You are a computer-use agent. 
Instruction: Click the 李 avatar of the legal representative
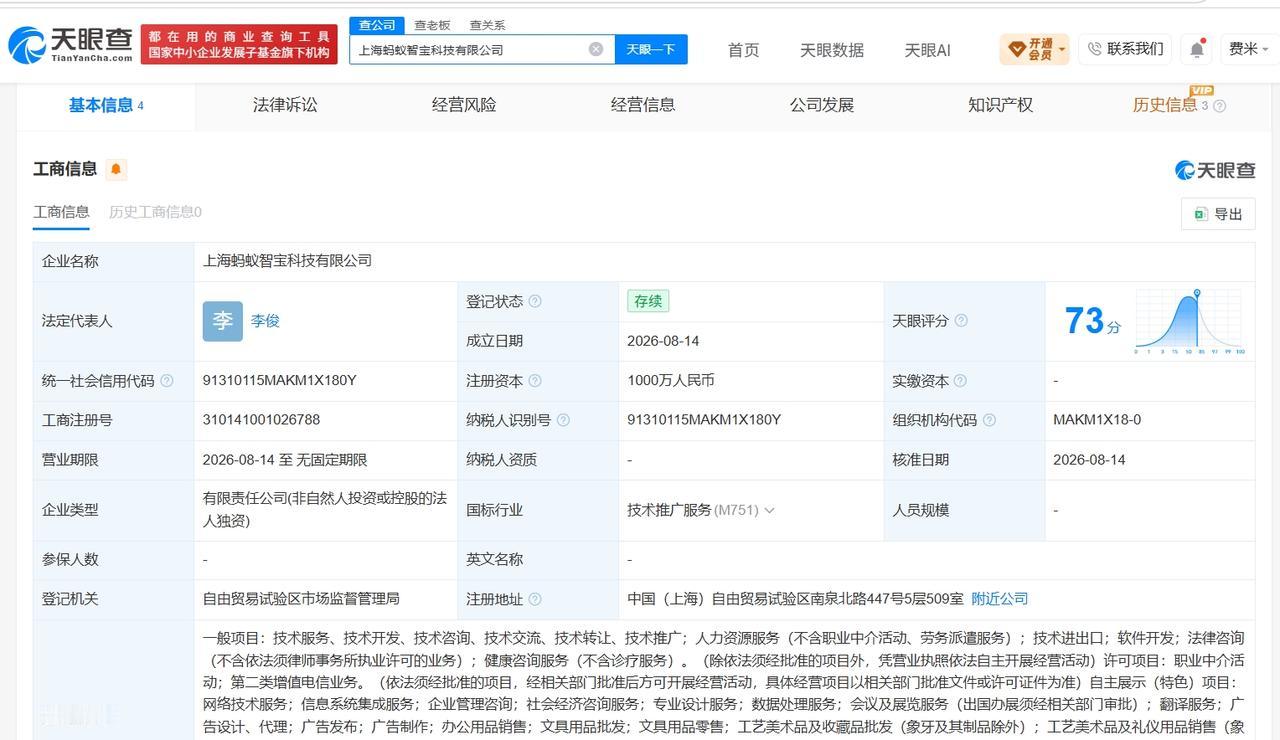[222, 321]
